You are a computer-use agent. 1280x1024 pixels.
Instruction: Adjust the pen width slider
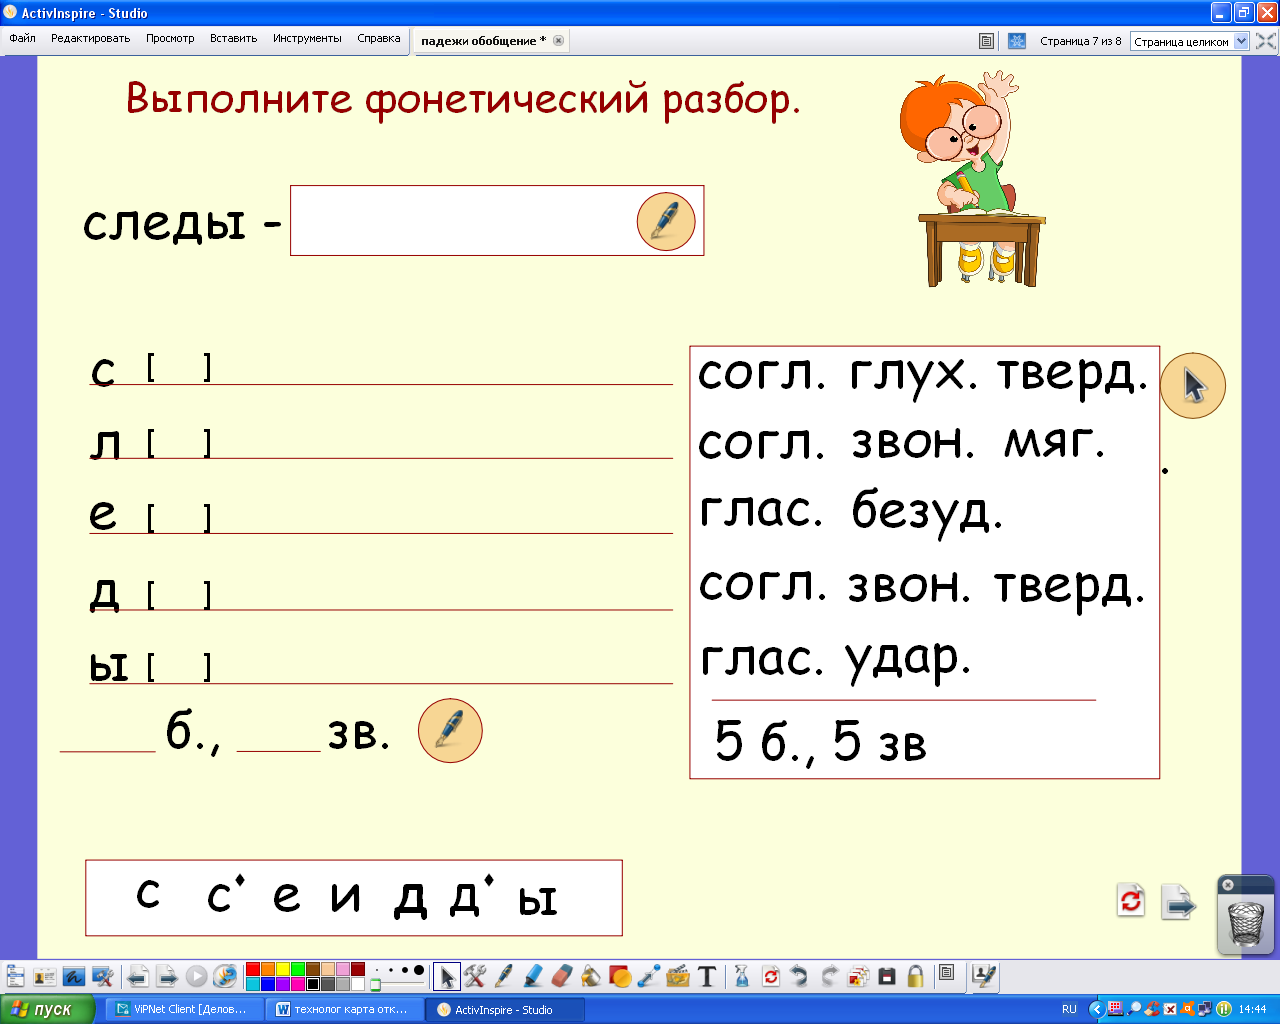click(x=398, y=985)
